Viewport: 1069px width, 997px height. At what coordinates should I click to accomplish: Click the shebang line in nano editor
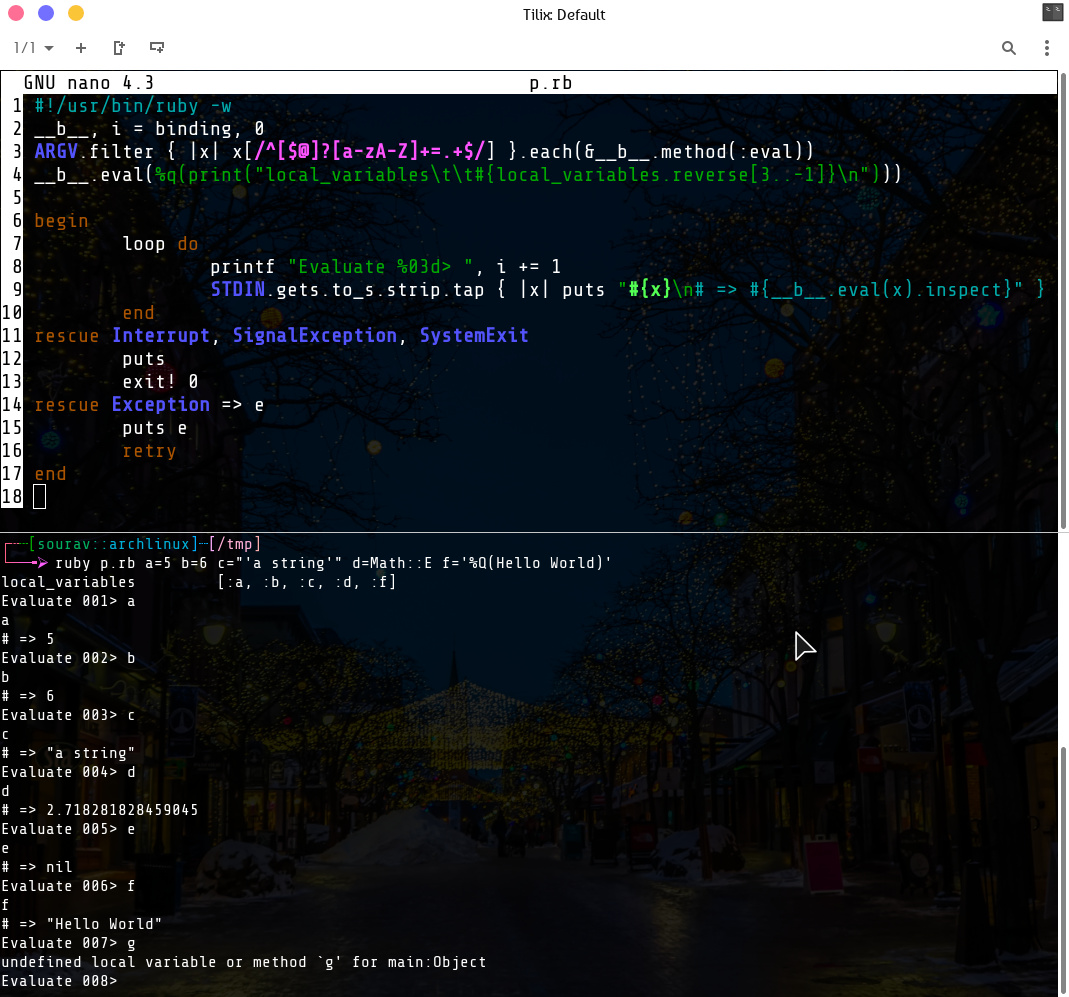(133, 106)
